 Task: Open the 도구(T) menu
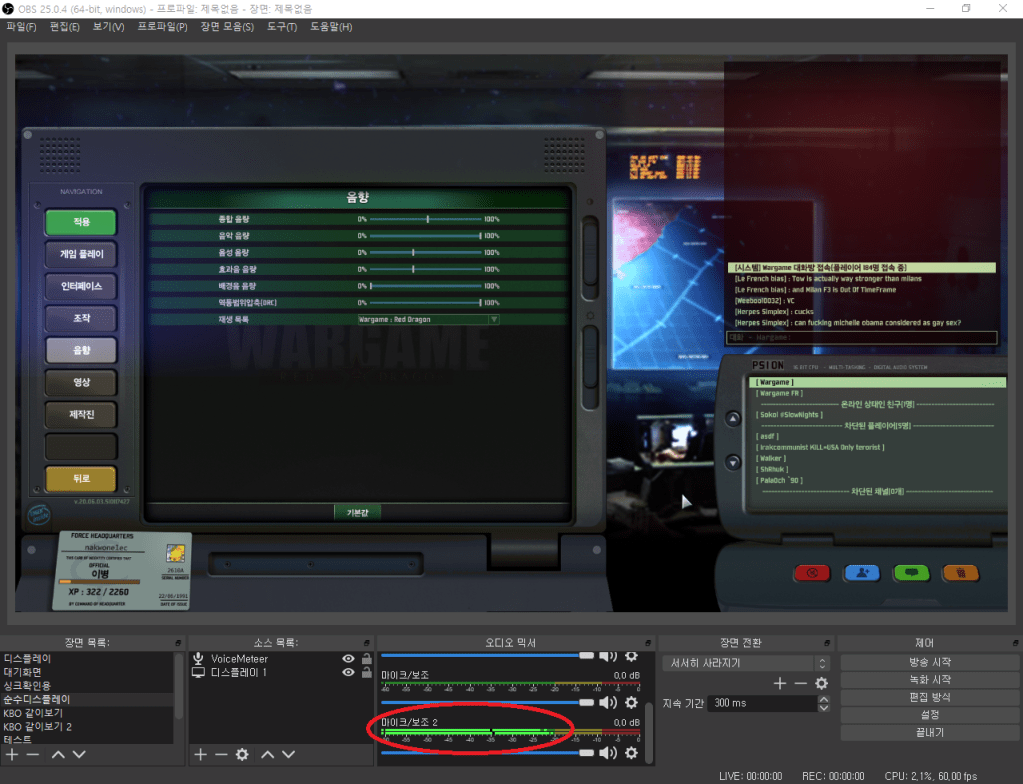[282, 26]
